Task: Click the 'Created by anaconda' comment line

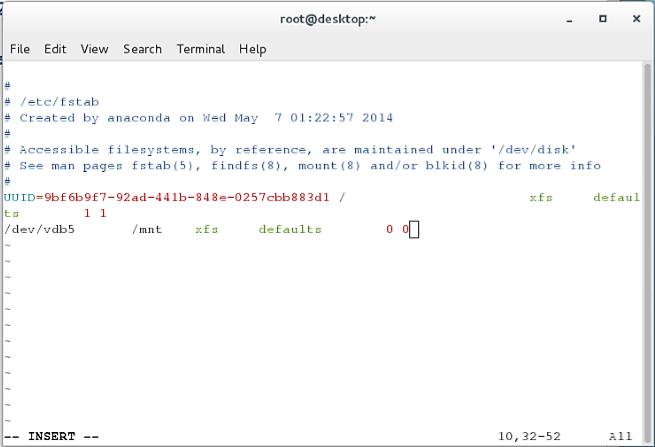Action: (x=198, y=118)
